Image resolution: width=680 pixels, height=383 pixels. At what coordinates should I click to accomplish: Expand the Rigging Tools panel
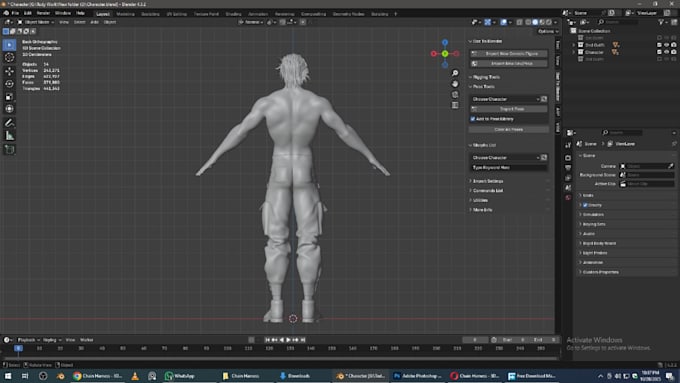click(486, 77)
